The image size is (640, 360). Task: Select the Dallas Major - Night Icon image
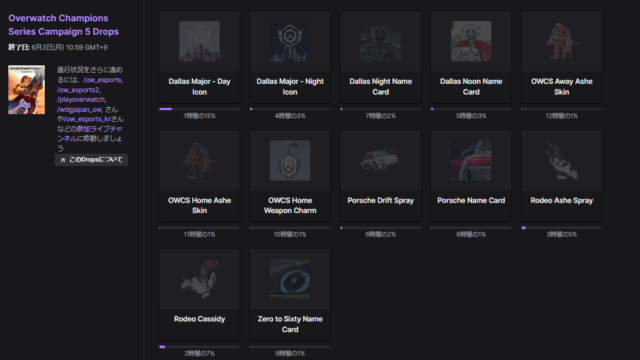(x=290, y=41)
